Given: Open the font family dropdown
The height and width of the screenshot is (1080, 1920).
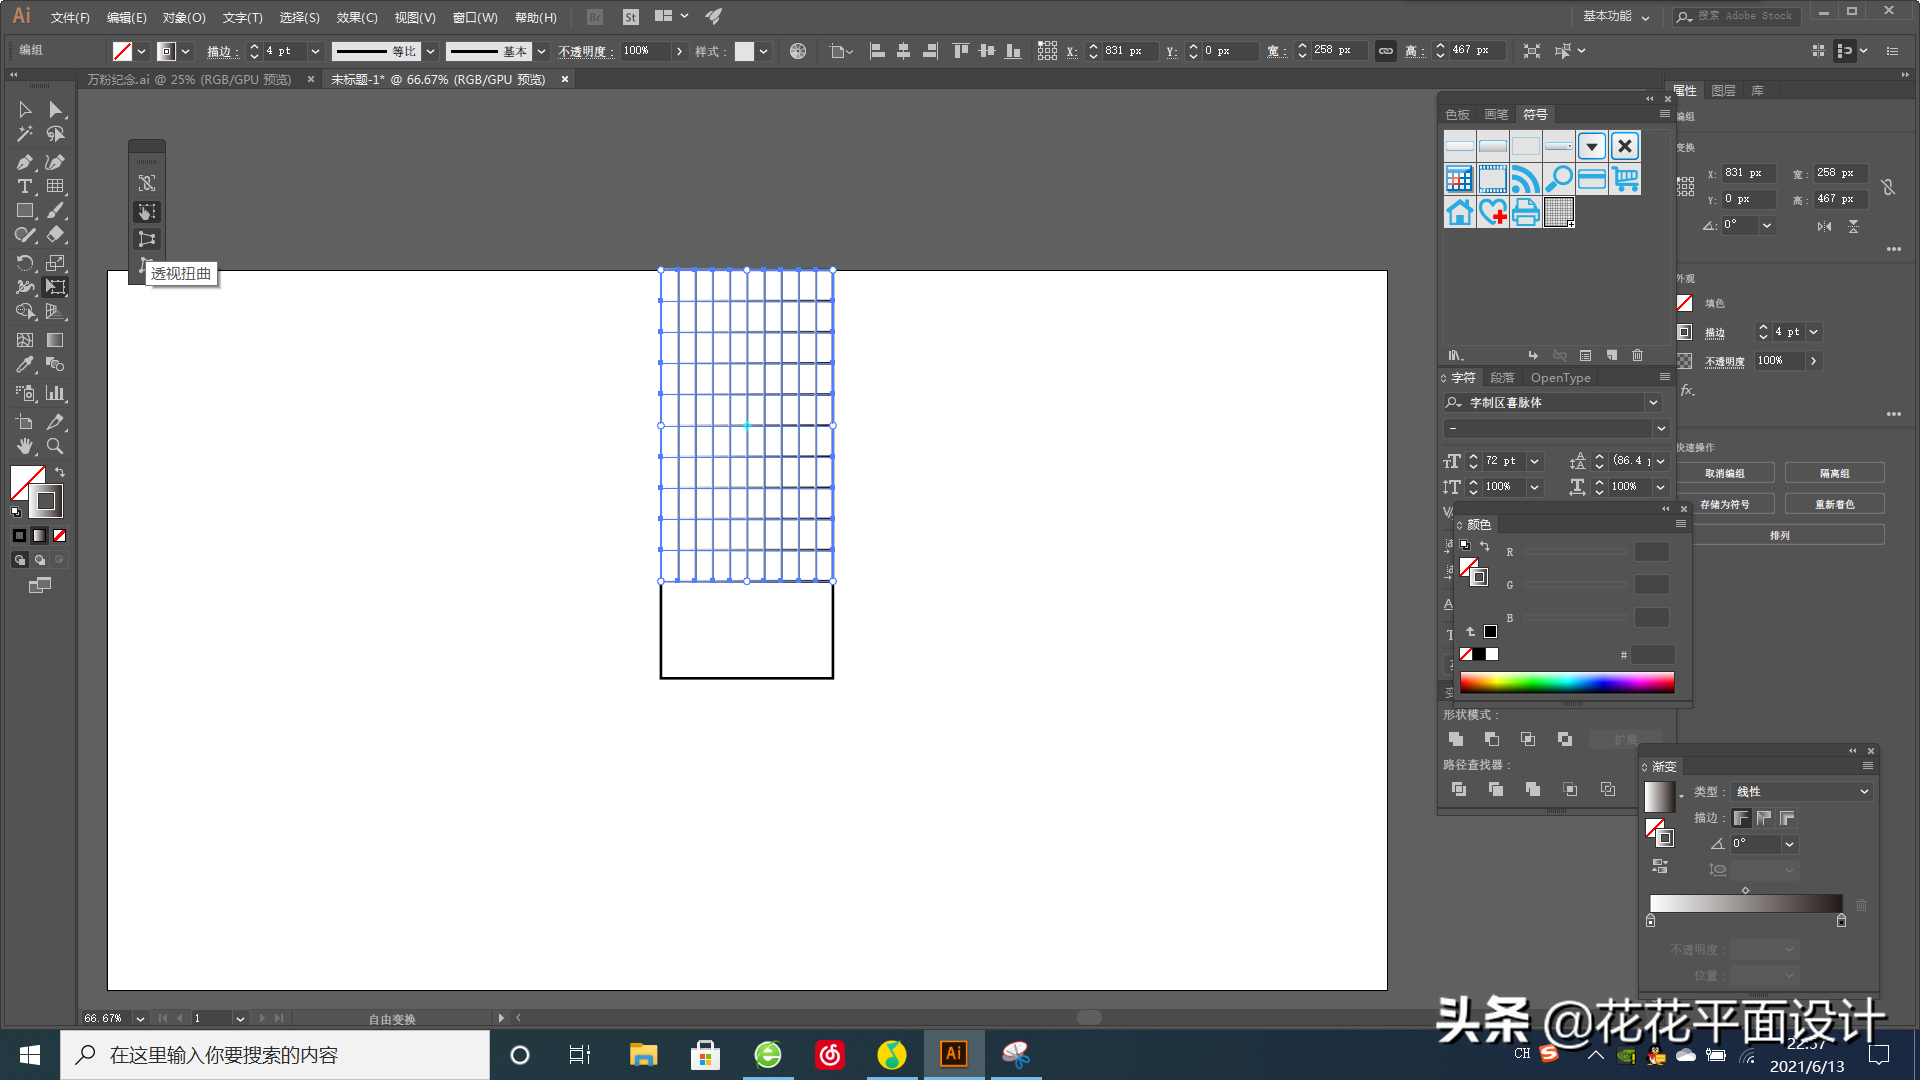Looking at the screenshot, I should pos(1653,402).
